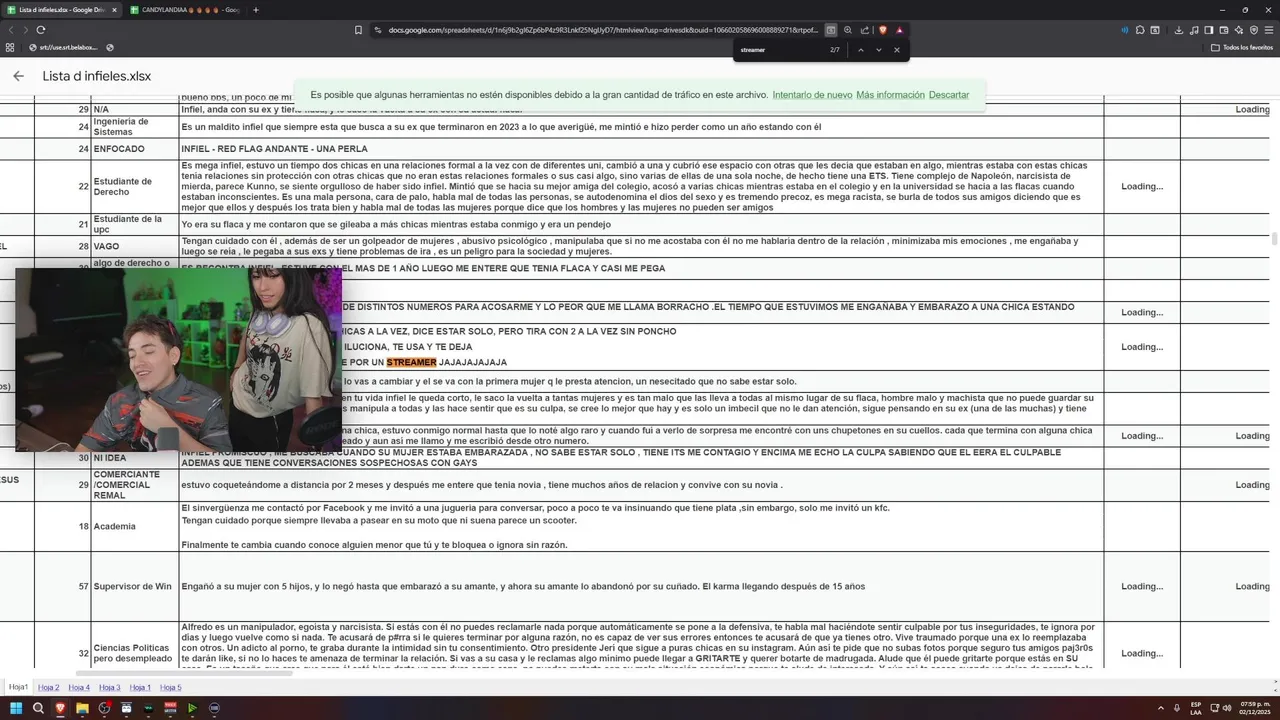The image size is (1280, 720).
Task: Open the browser main hamburger menu
Action: (x=1270, y=30)
